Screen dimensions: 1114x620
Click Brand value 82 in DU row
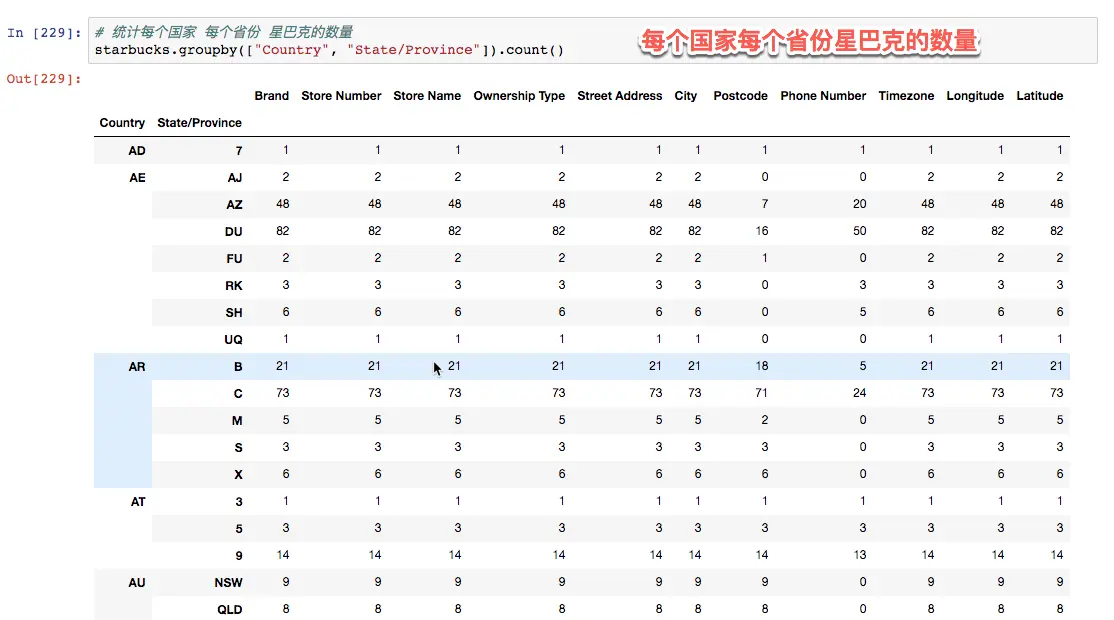click(x=283, y=231)
